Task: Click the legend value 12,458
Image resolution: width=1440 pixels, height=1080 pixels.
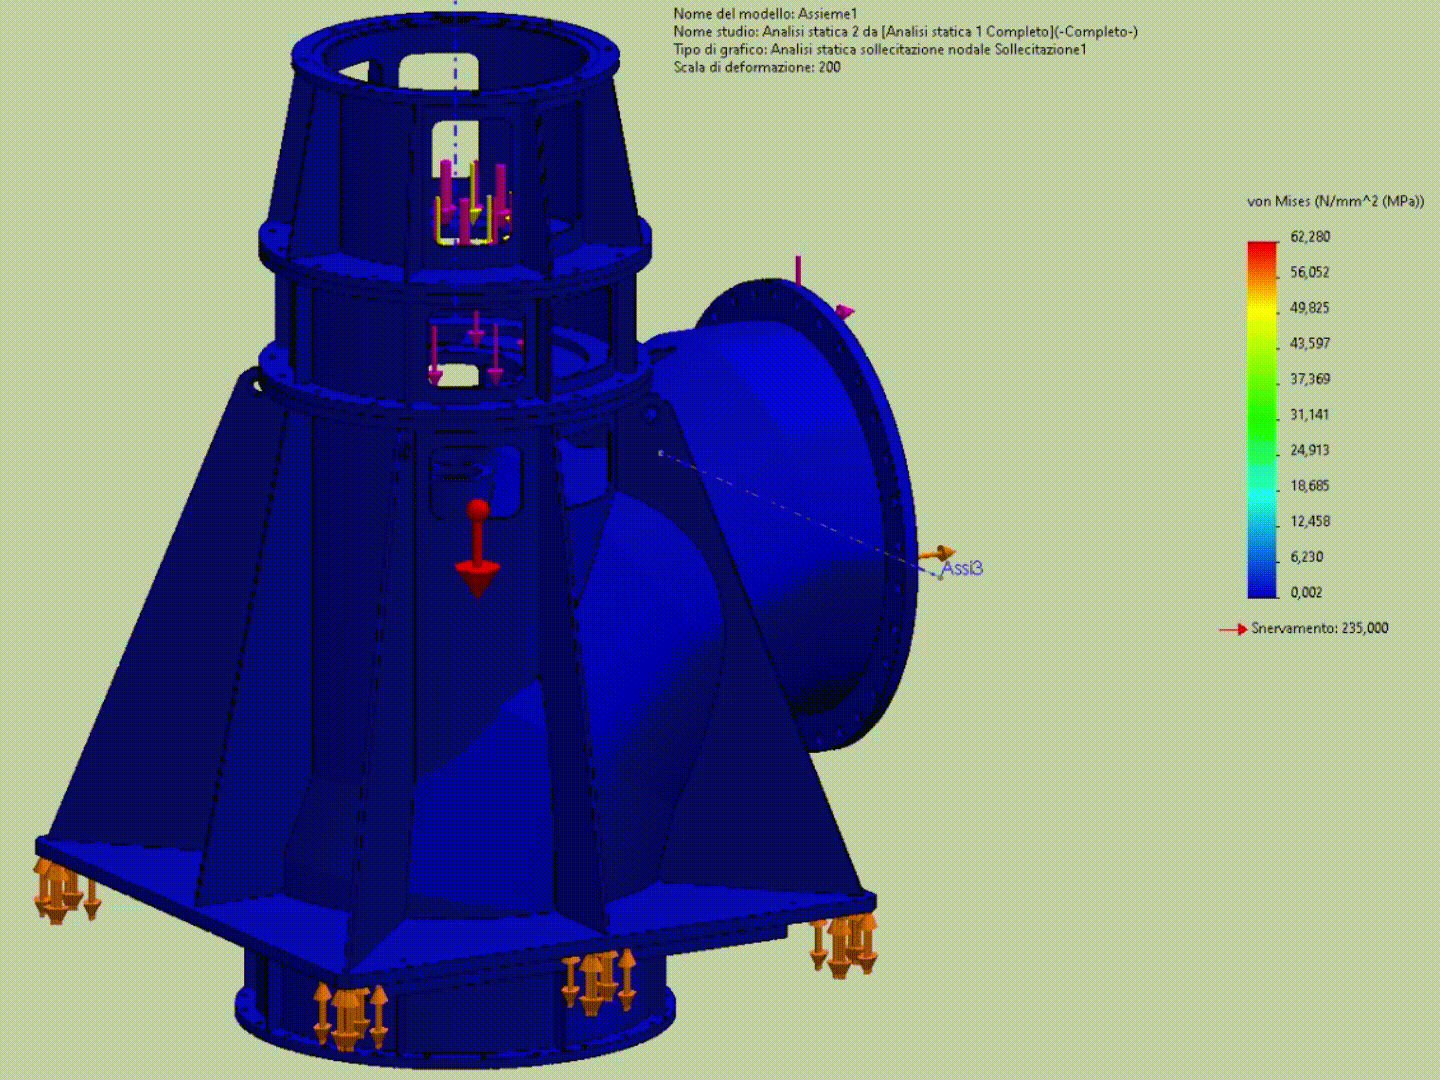Action: (x=1310, y=521)
